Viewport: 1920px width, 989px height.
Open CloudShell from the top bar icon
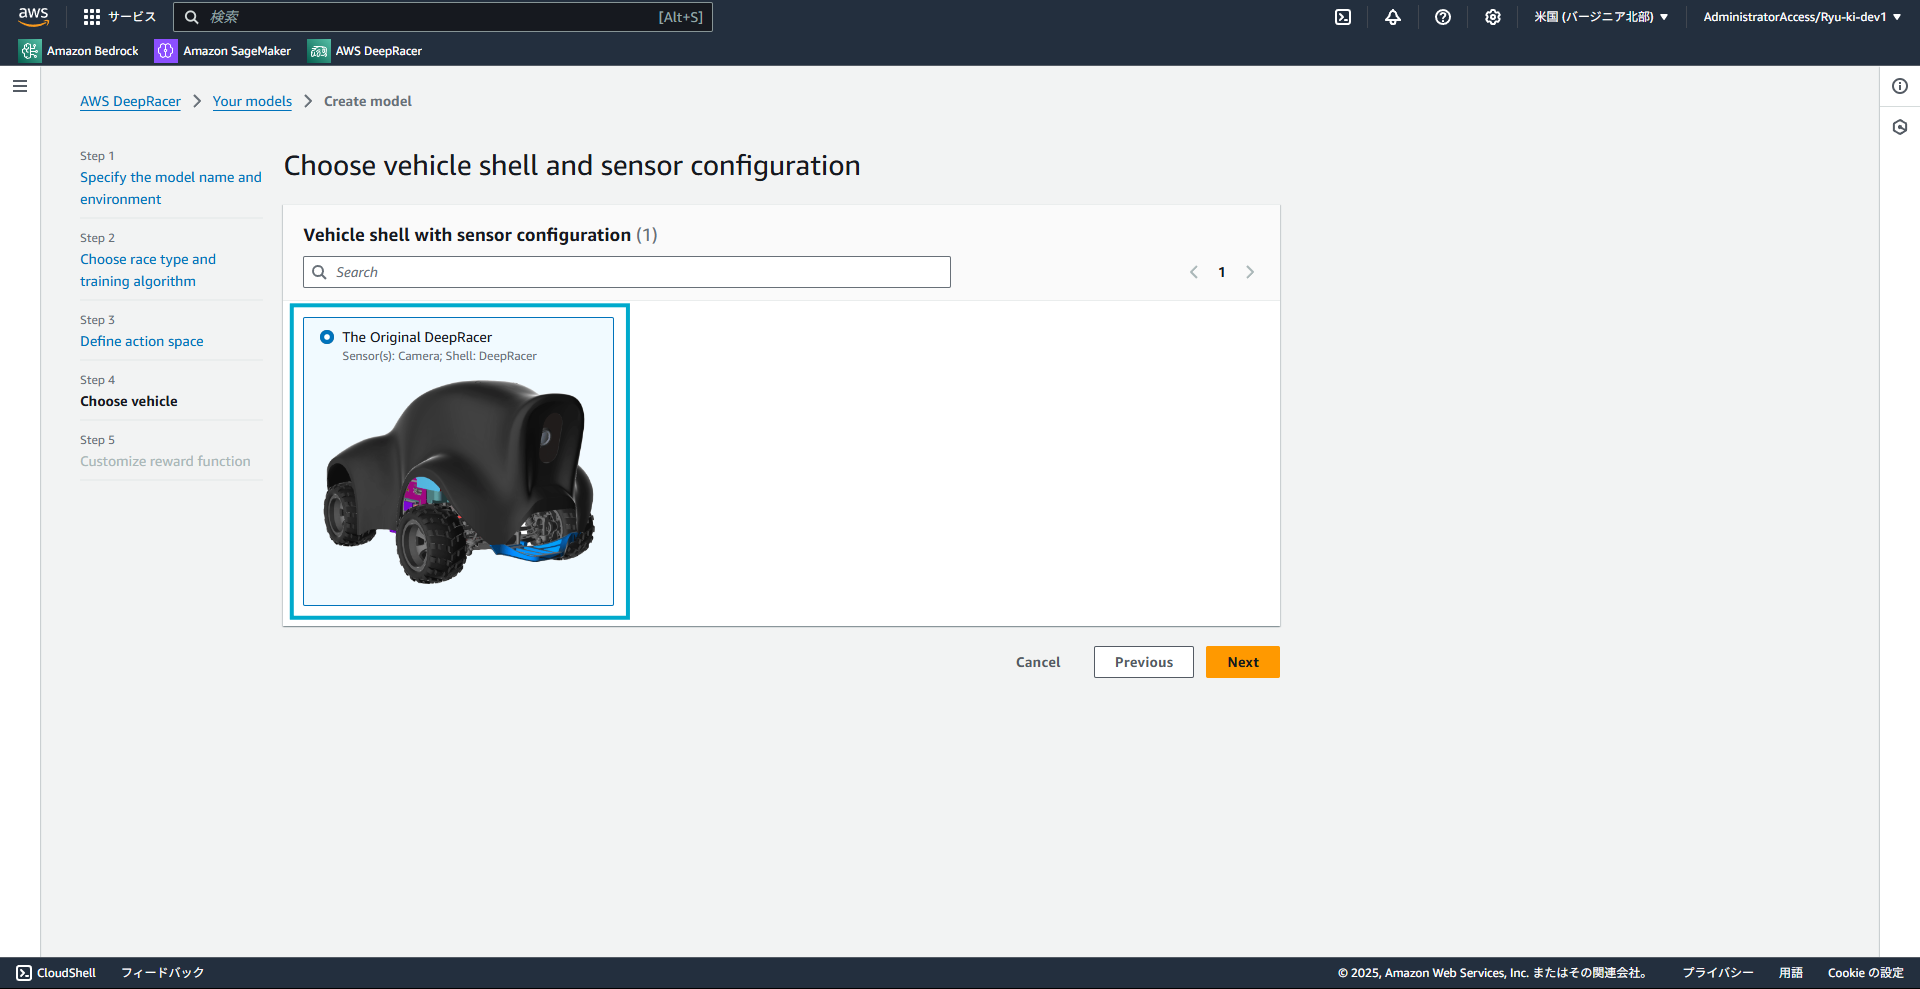point(1343,17)
